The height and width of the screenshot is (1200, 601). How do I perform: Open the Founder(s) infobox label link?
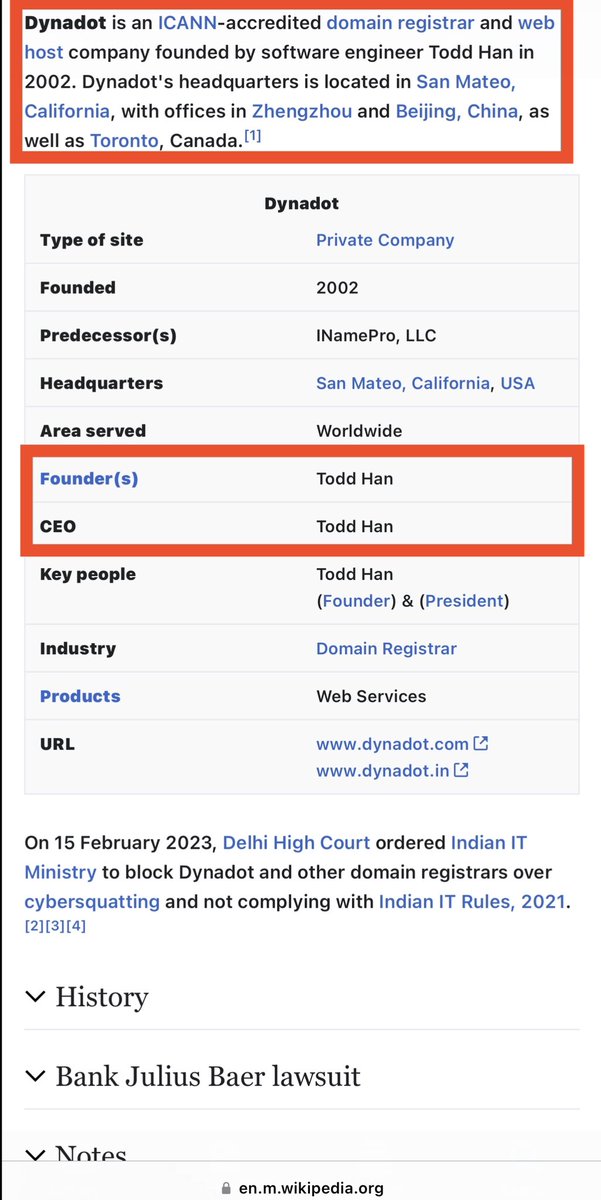tap(89, 479)
